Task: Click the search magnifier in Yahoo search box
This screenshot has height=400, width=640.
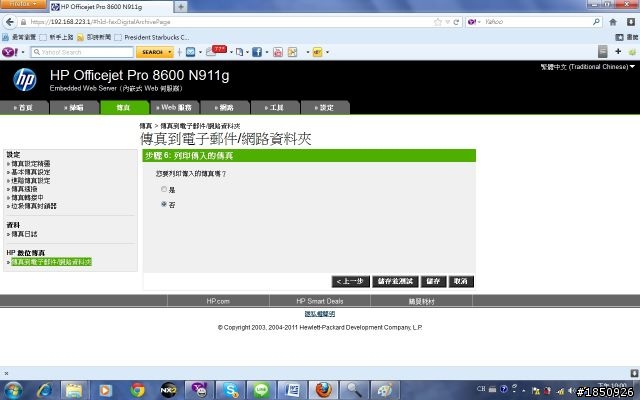Action: [x=596, y=22]
